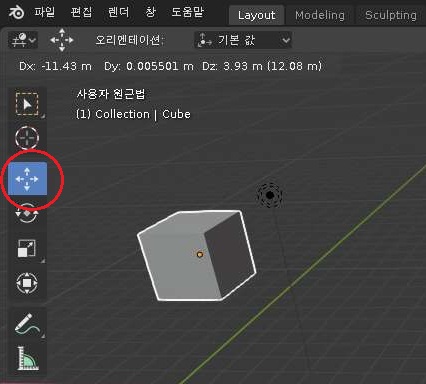
Task: Click the Blender logo icon
Action: [x=16, y=13]
